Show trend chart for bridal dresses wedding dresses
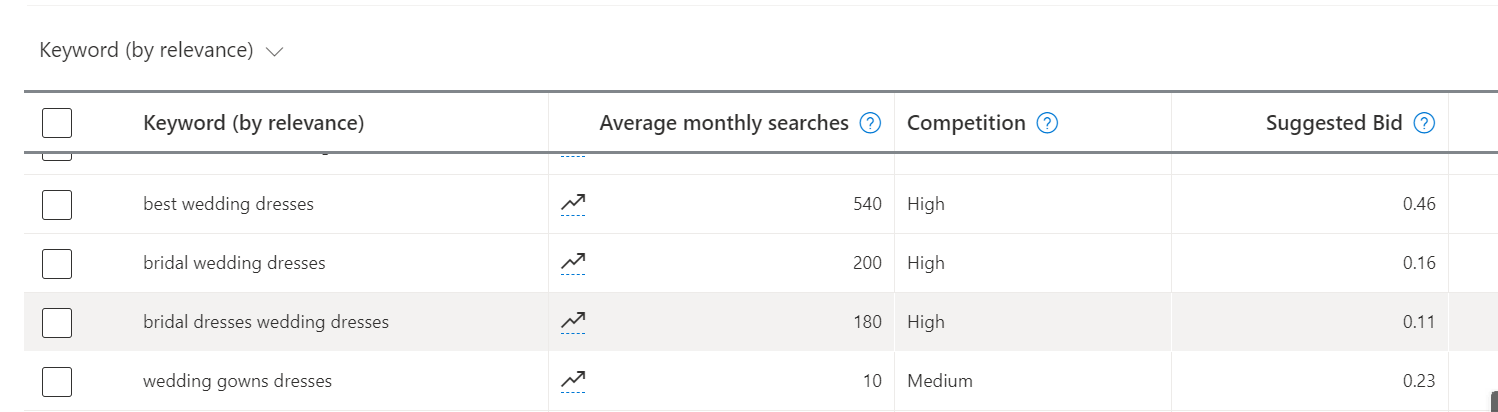This screenshot has height=412, width=1498. coord(573,322)
